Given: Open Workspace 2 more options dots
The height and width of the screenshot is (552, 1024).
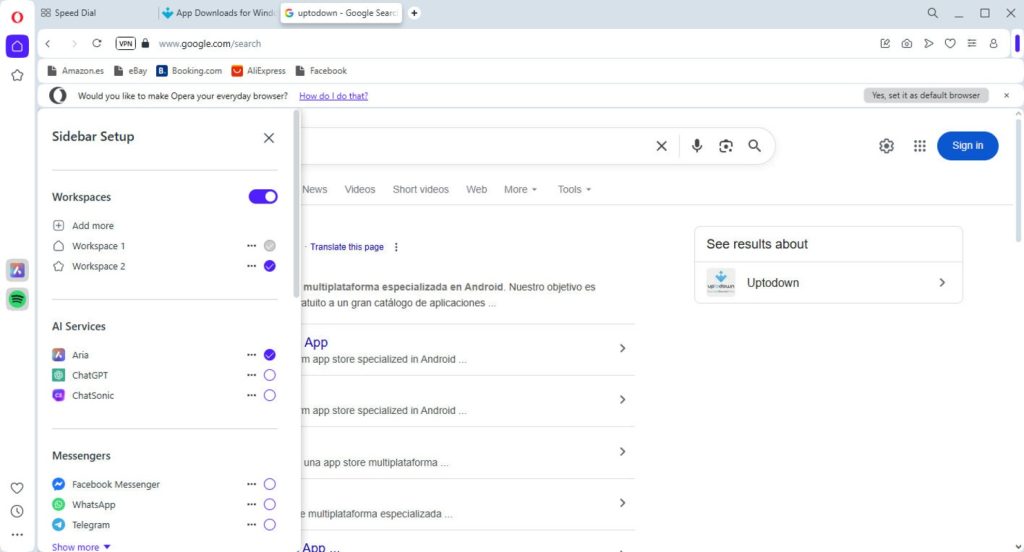Looking at the screenshot, I should click(251, 266).
